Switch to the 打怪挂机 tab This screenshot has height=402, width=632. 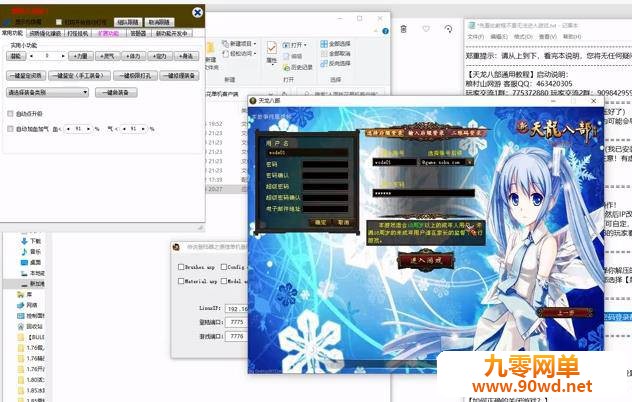click(x=77, y=33)
